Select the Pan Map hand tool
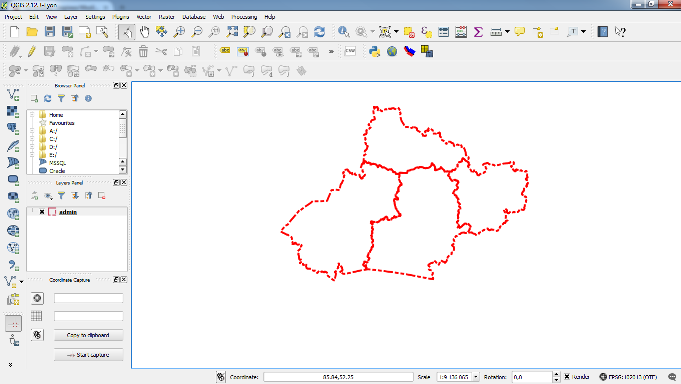 click(x=144, y=32)
